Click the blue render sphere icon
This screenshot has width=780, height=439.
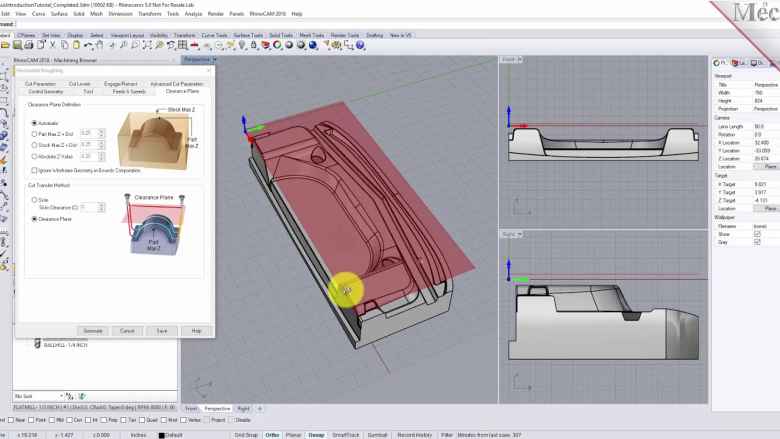[312, 46]
